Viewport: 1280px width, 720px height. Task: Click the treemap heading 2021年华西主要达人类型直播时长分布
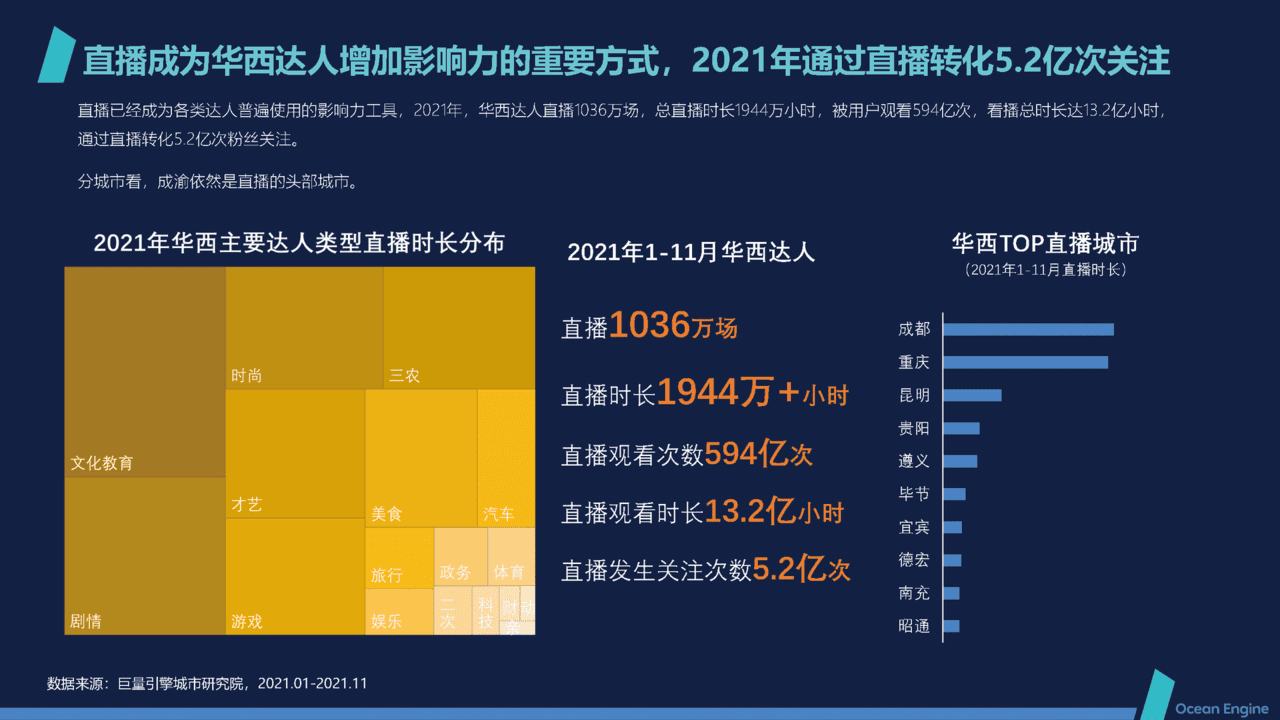[x=299, y=243]
